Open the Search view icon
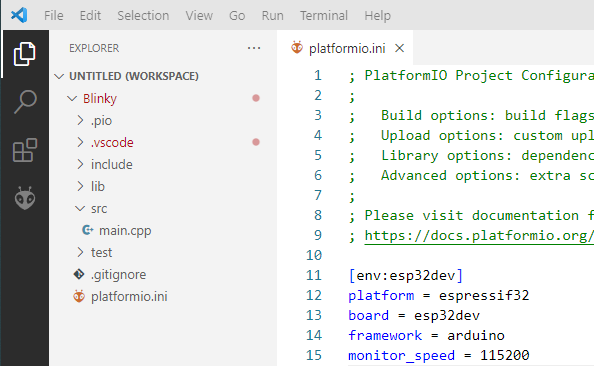The height and width of the screenshot is (366, 594). (25, 102)
